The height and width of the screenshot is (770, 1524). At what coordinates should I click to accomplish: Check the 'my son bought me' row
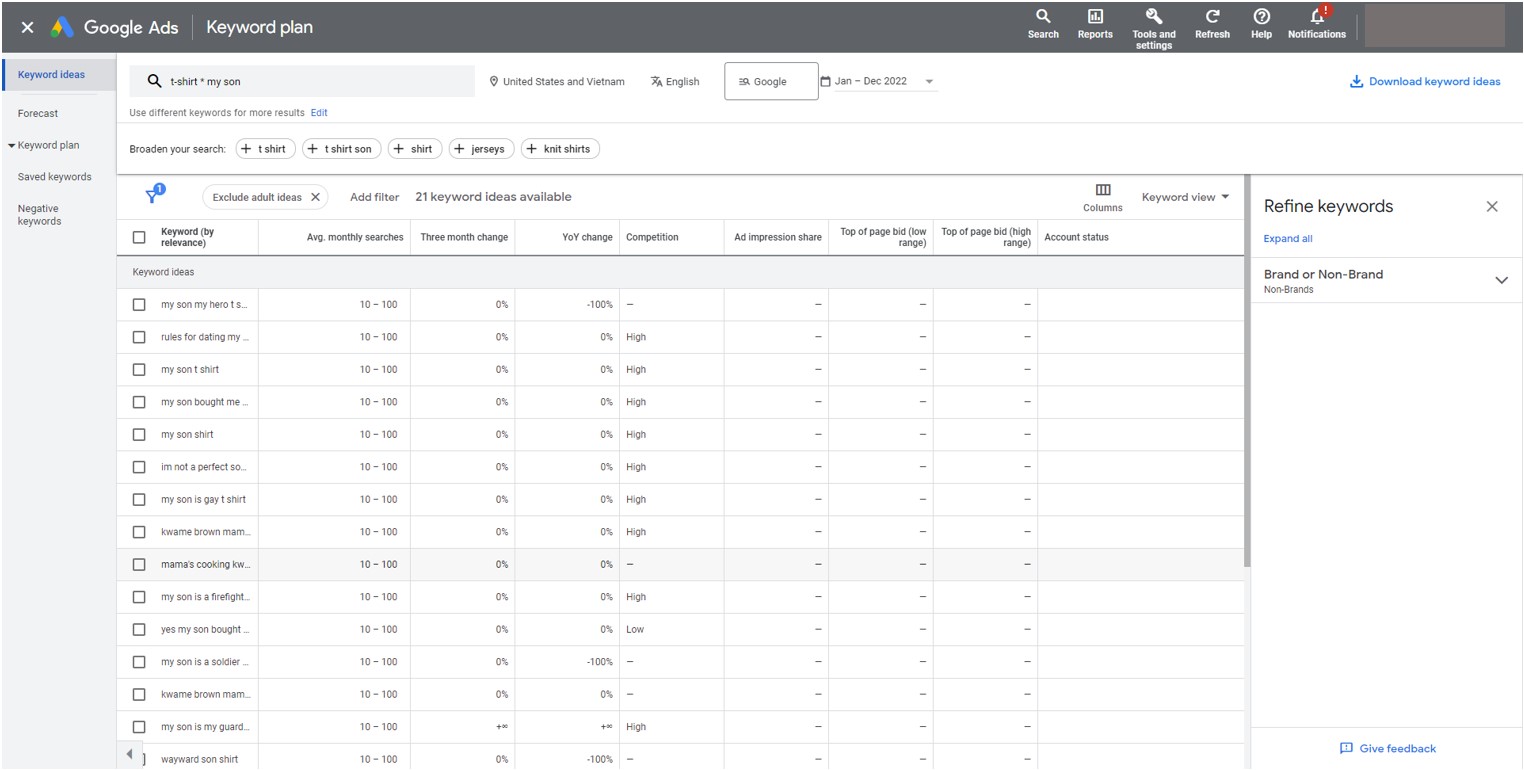pos(139,402)
